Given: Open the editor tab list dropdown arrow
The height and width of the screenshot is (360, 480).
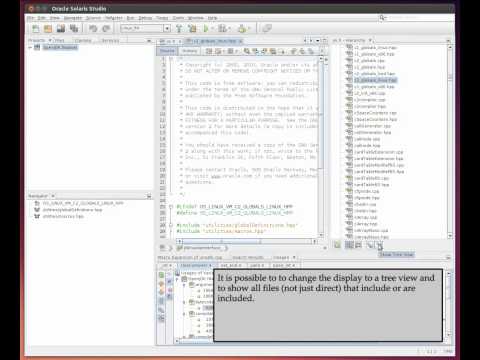Looking at the screenshot, I should pos(318,41).
